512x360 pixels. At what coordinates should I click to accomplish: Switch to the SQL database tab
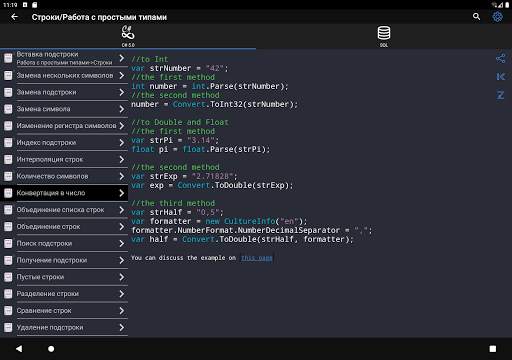(x=384, y=36)
